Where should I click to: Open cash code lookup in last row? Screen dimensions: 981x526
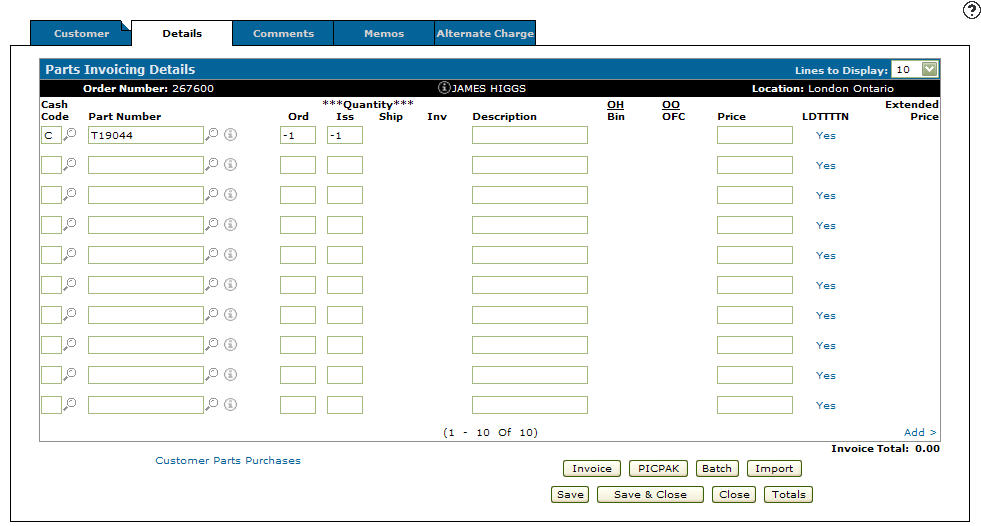click(x=69, y=404)
